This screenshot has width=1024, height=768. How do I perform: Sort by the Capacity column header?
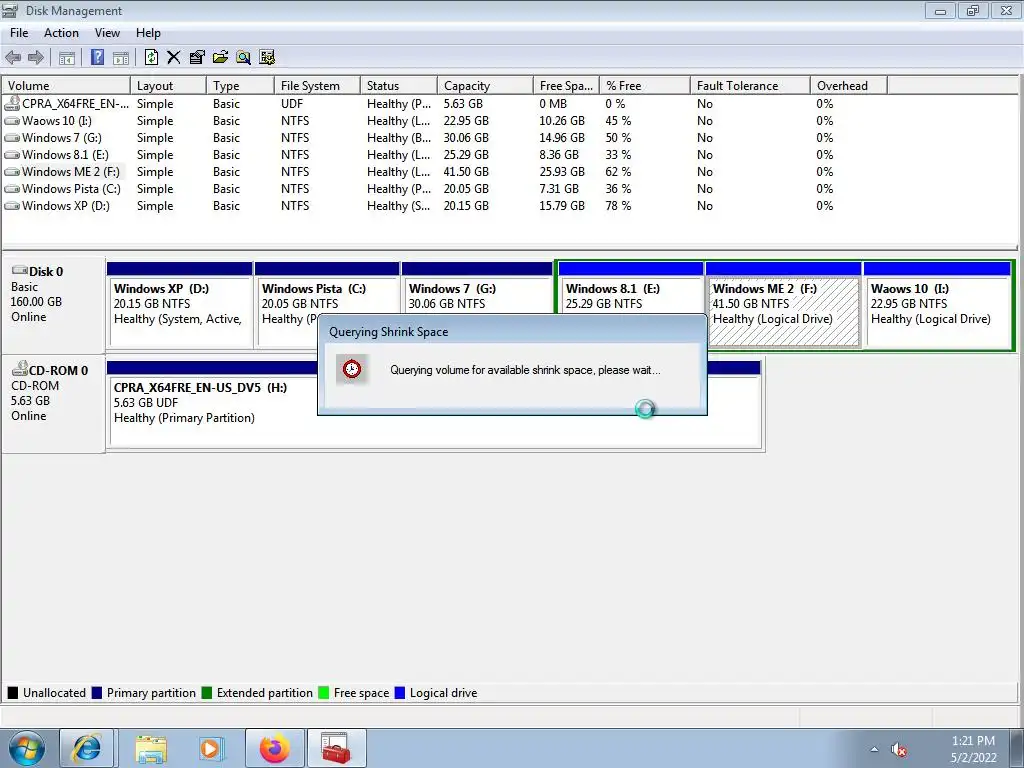click(485, 86)
